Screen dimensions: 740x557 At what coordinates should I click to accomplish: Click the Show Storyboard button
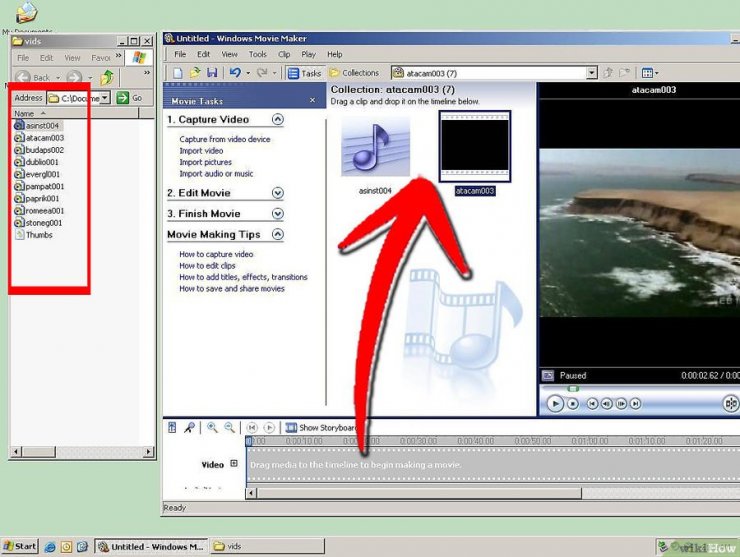[x=320, y=428]
